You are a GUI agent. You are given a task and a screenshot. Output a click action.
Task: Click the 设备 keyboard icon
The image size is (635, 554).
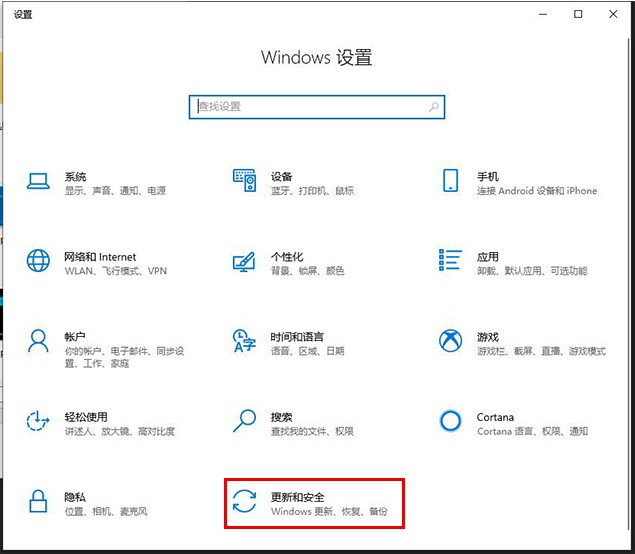(x=244, y=181)
